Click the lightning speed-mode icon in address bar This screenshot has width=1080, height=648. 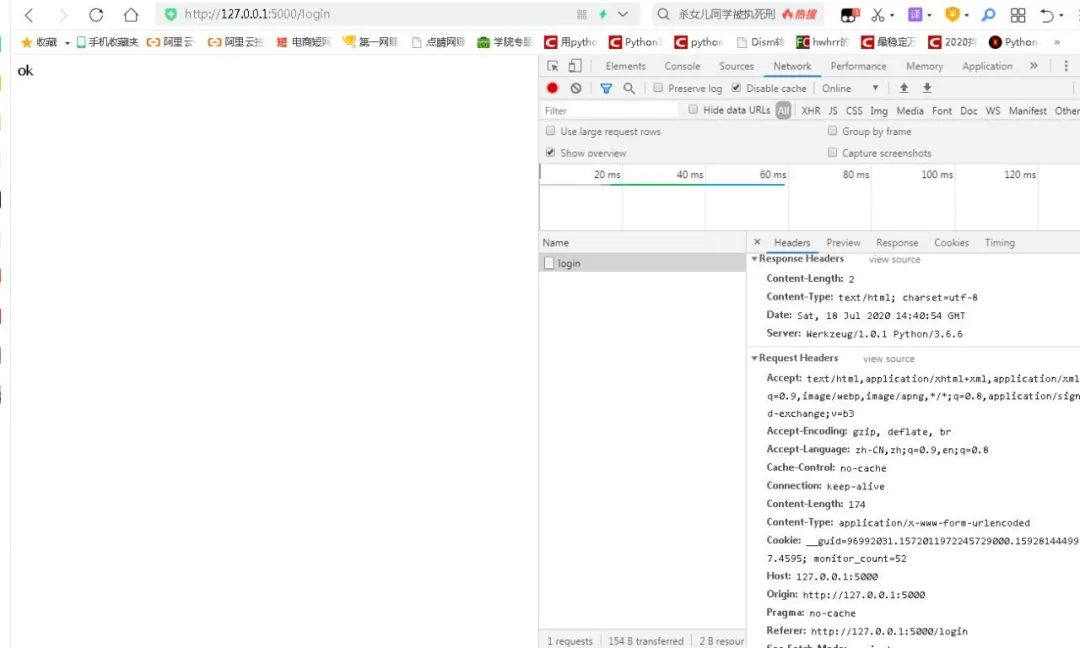pos(603,14)
